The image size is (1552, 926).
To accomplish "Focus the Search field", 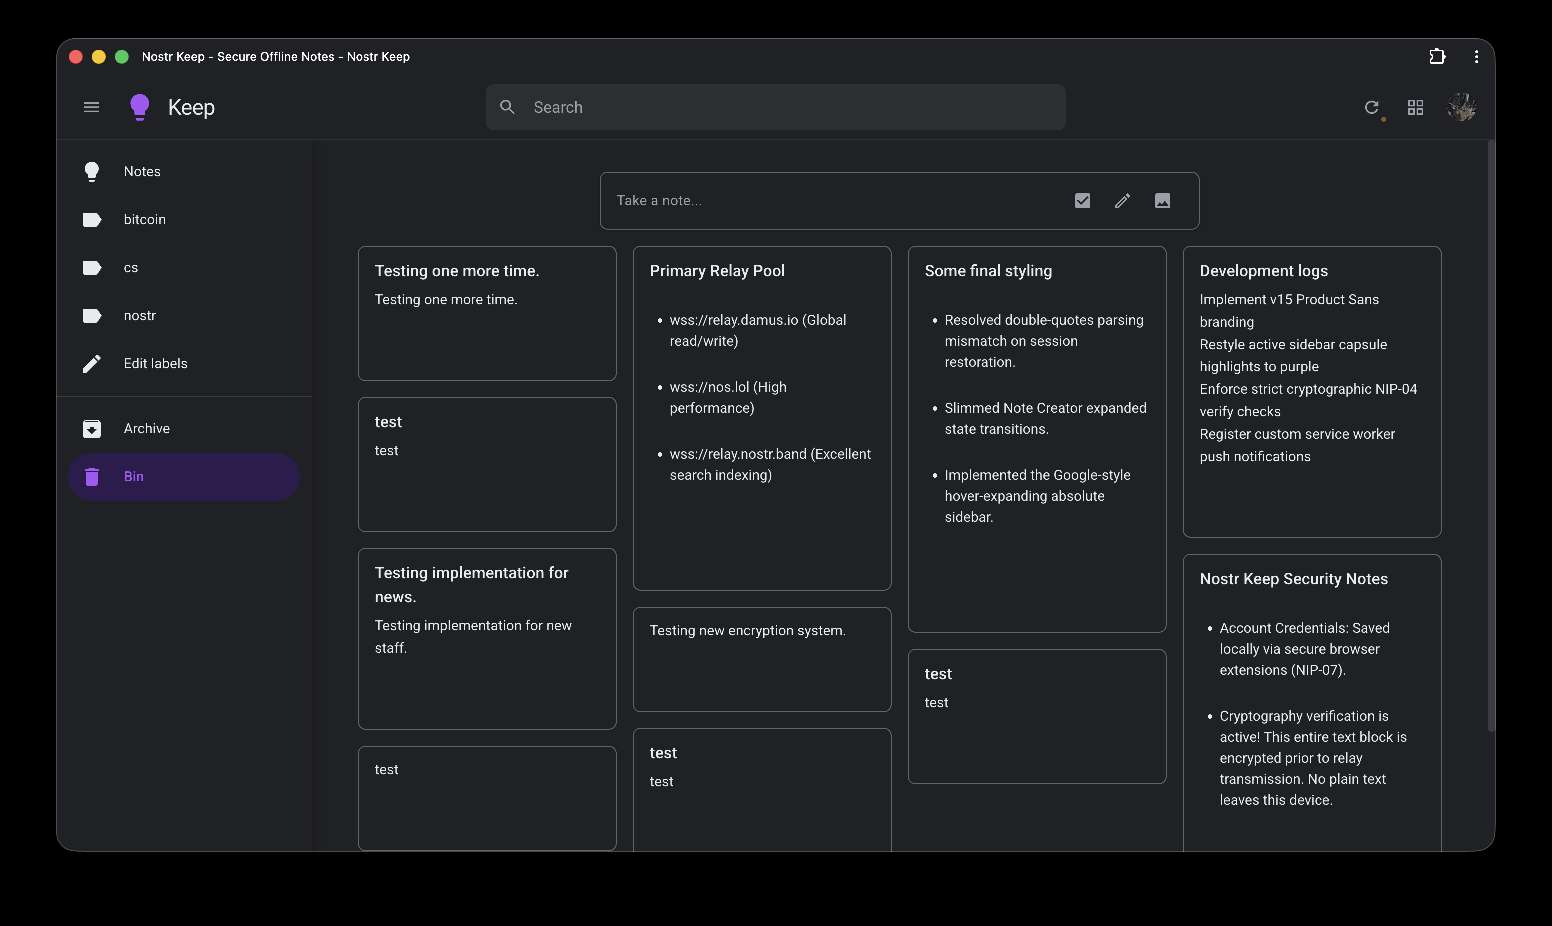I will (776, 107).
